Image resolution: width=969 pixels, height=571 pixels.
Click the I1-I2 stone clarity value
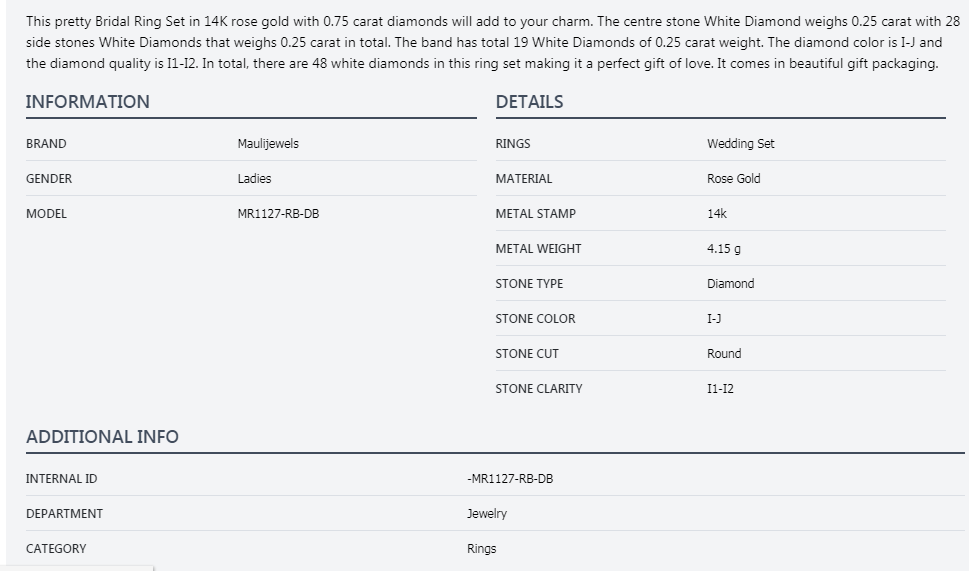(x=721, y=389)
